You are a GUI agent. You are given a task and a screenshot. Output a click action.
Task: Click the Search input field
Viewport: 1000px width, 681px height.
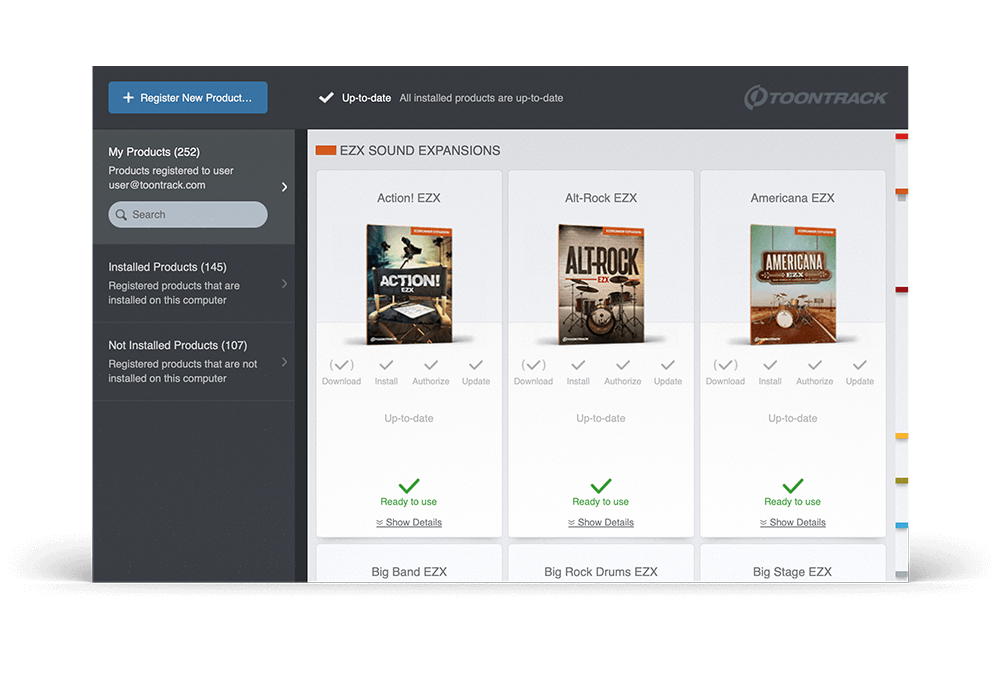[195, 215]
